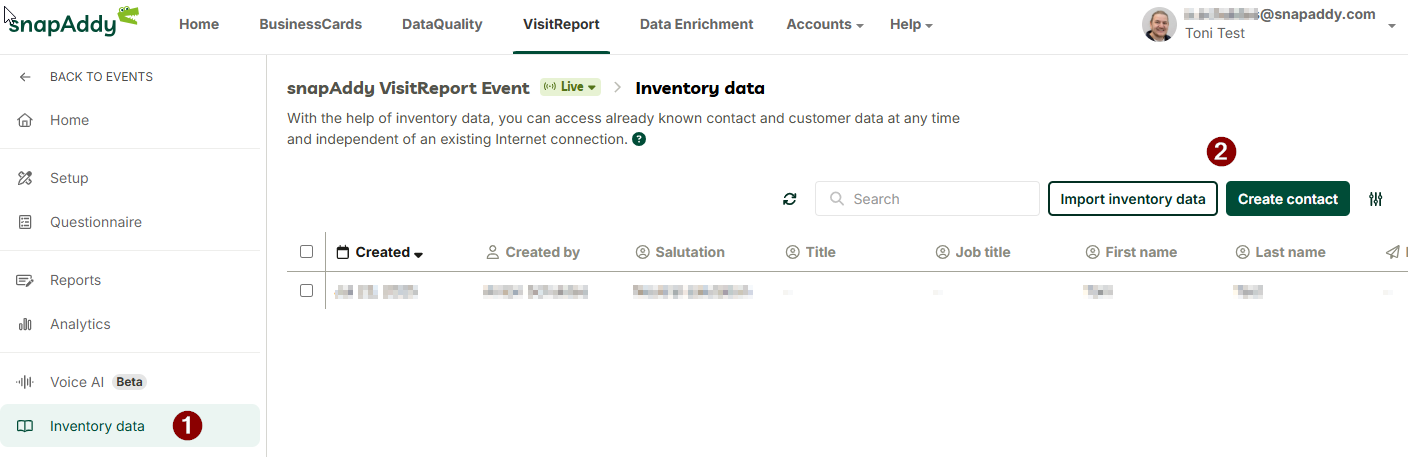Refresh the inventory data list
This screenshot has width=1408, height=457.
(790, 199)
